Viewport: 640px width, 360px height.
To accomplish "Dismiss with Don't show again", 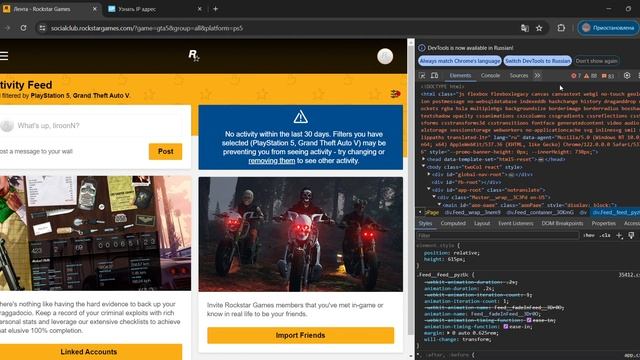I will coord(596,61).
